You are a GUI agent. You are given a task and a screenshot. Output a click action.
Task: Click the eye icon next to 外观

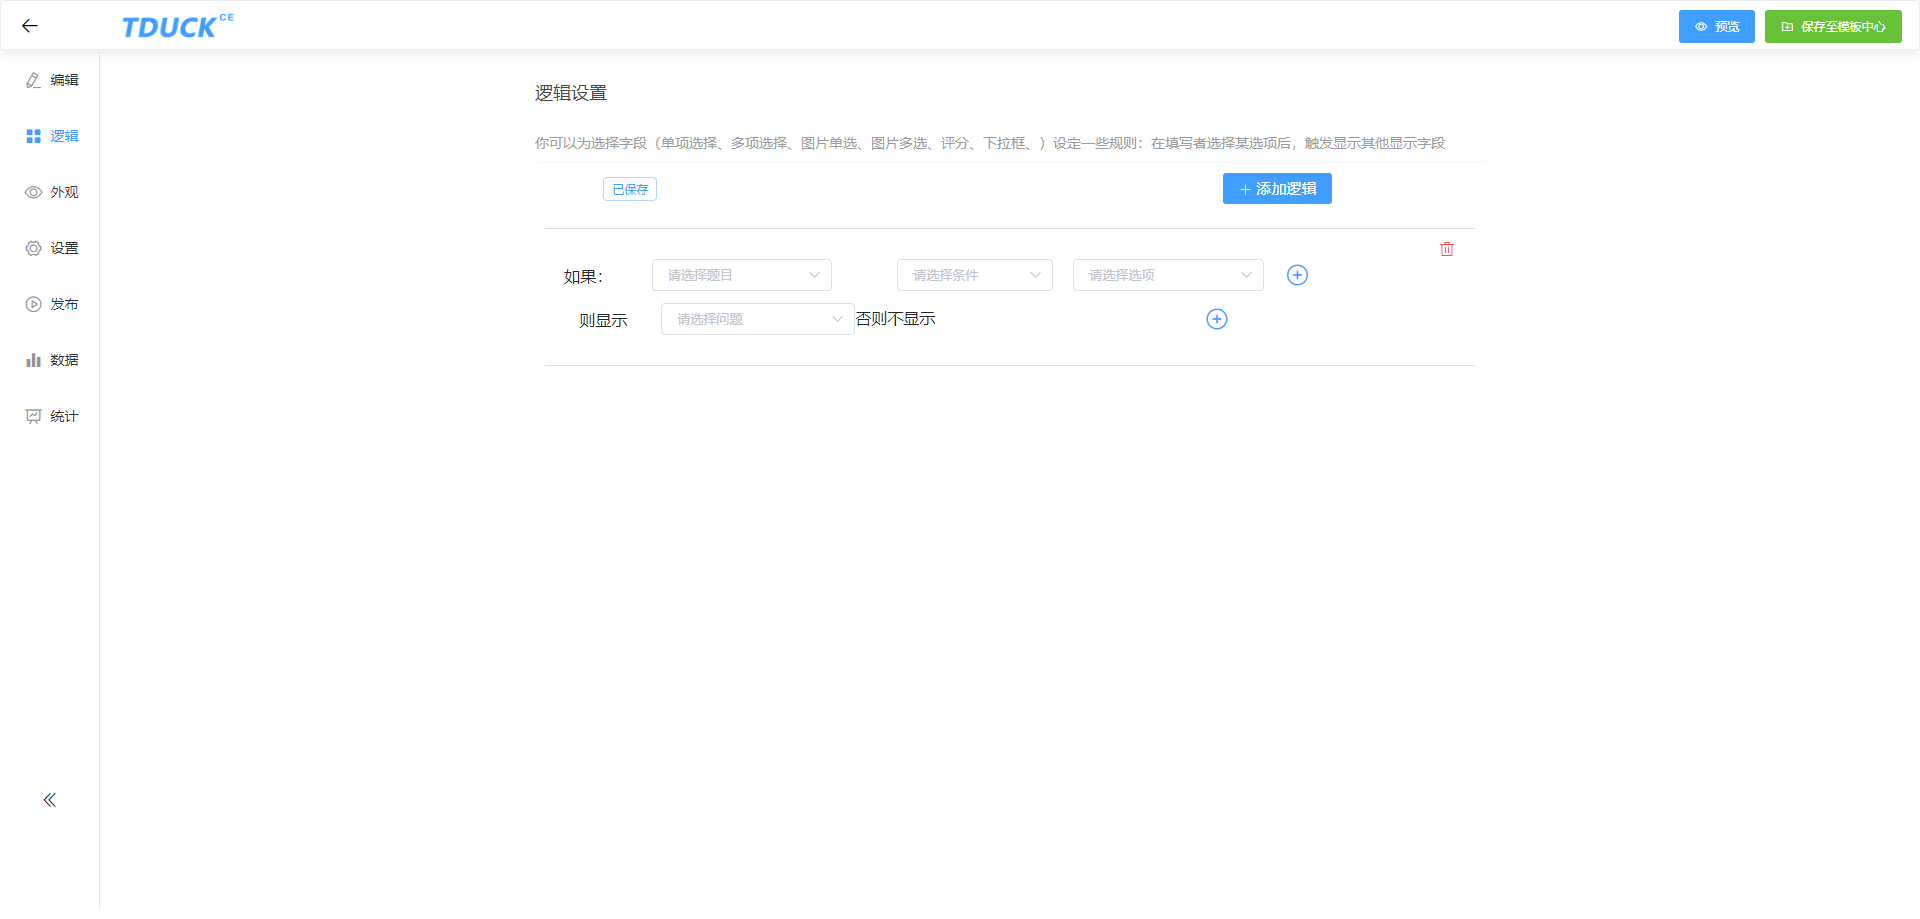[33, 192]
